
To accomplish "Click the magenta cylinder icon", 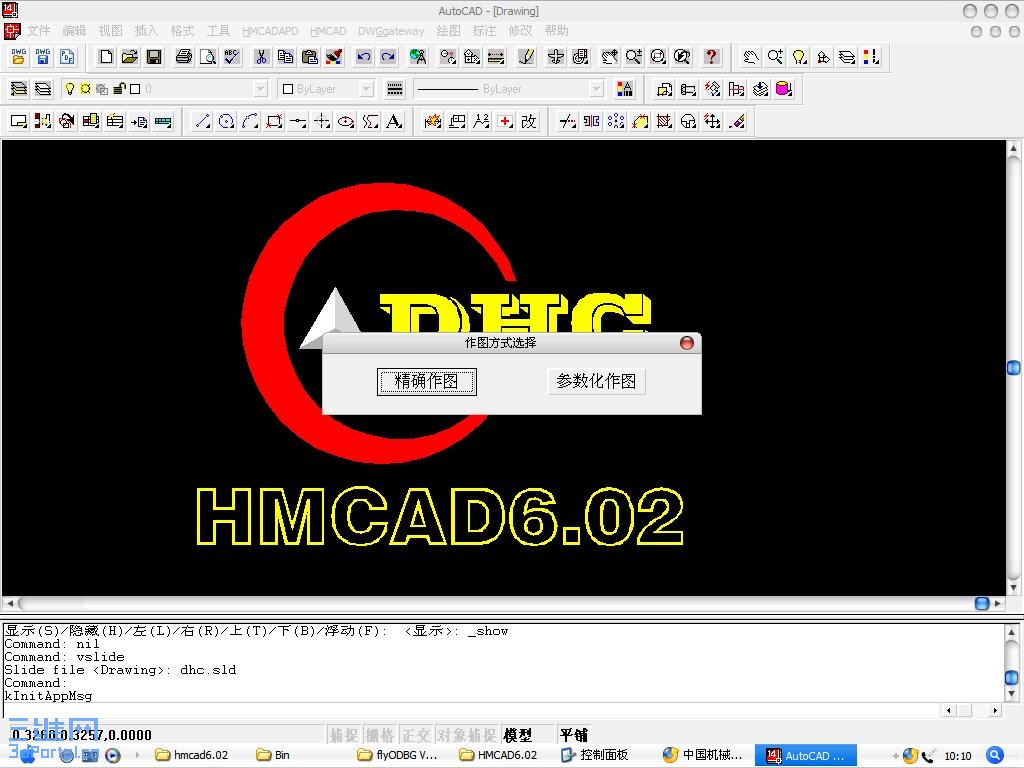I will [x=784, y=89].
